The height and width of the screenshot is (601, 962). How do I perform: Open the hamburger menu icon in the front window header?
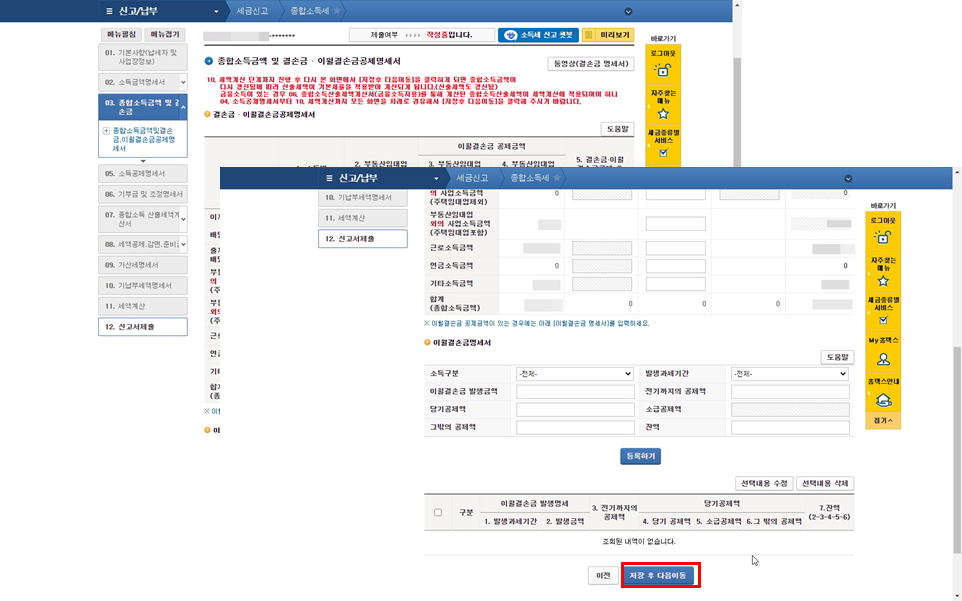pos(329,178)
